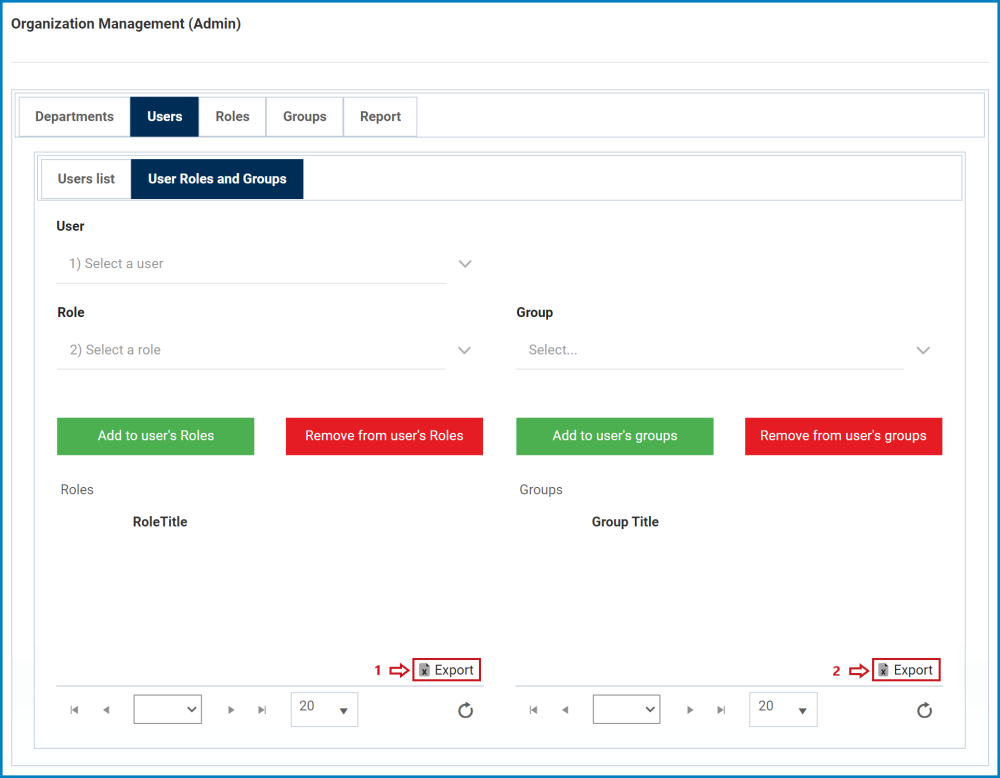Go to previous page in Roles grid

(106, 710)
